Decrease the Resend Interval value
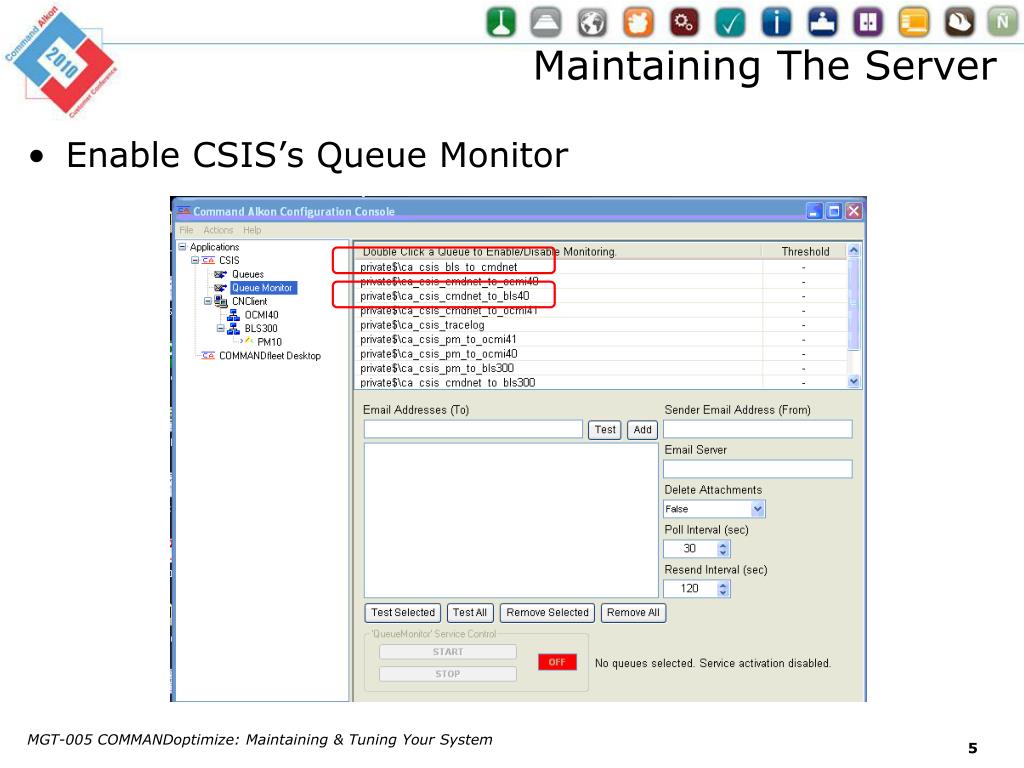 coord(723,592)
